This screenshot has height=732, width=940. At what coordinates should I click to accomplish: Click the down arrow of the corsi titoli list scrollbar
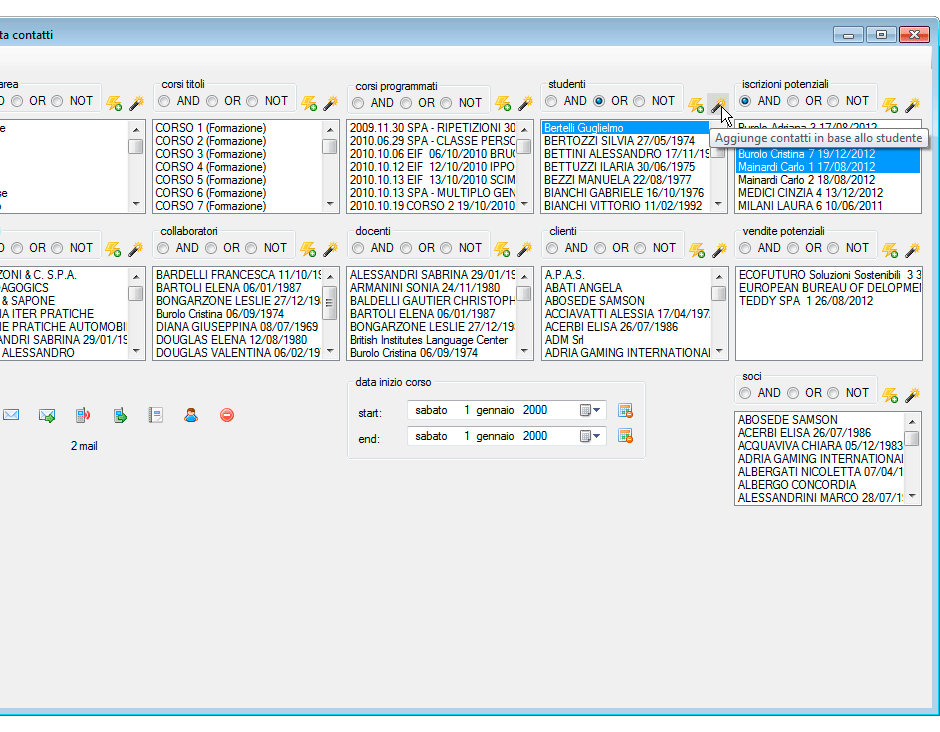coord(330,204)
